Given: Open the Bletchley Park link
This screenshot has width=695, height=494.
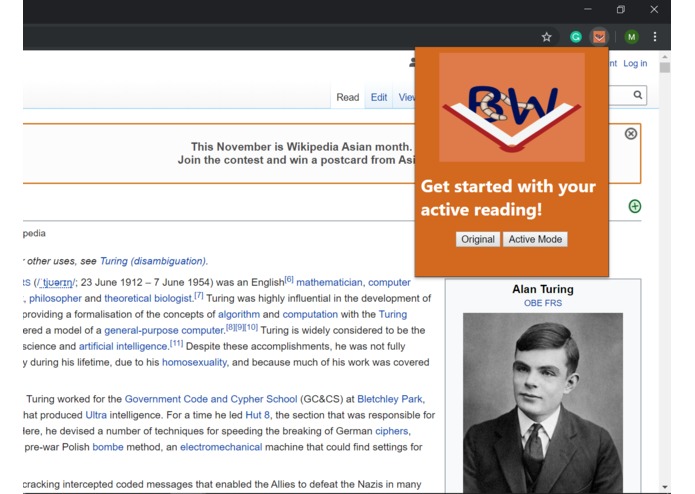Looking at the screenshot, I should (390, 399).
